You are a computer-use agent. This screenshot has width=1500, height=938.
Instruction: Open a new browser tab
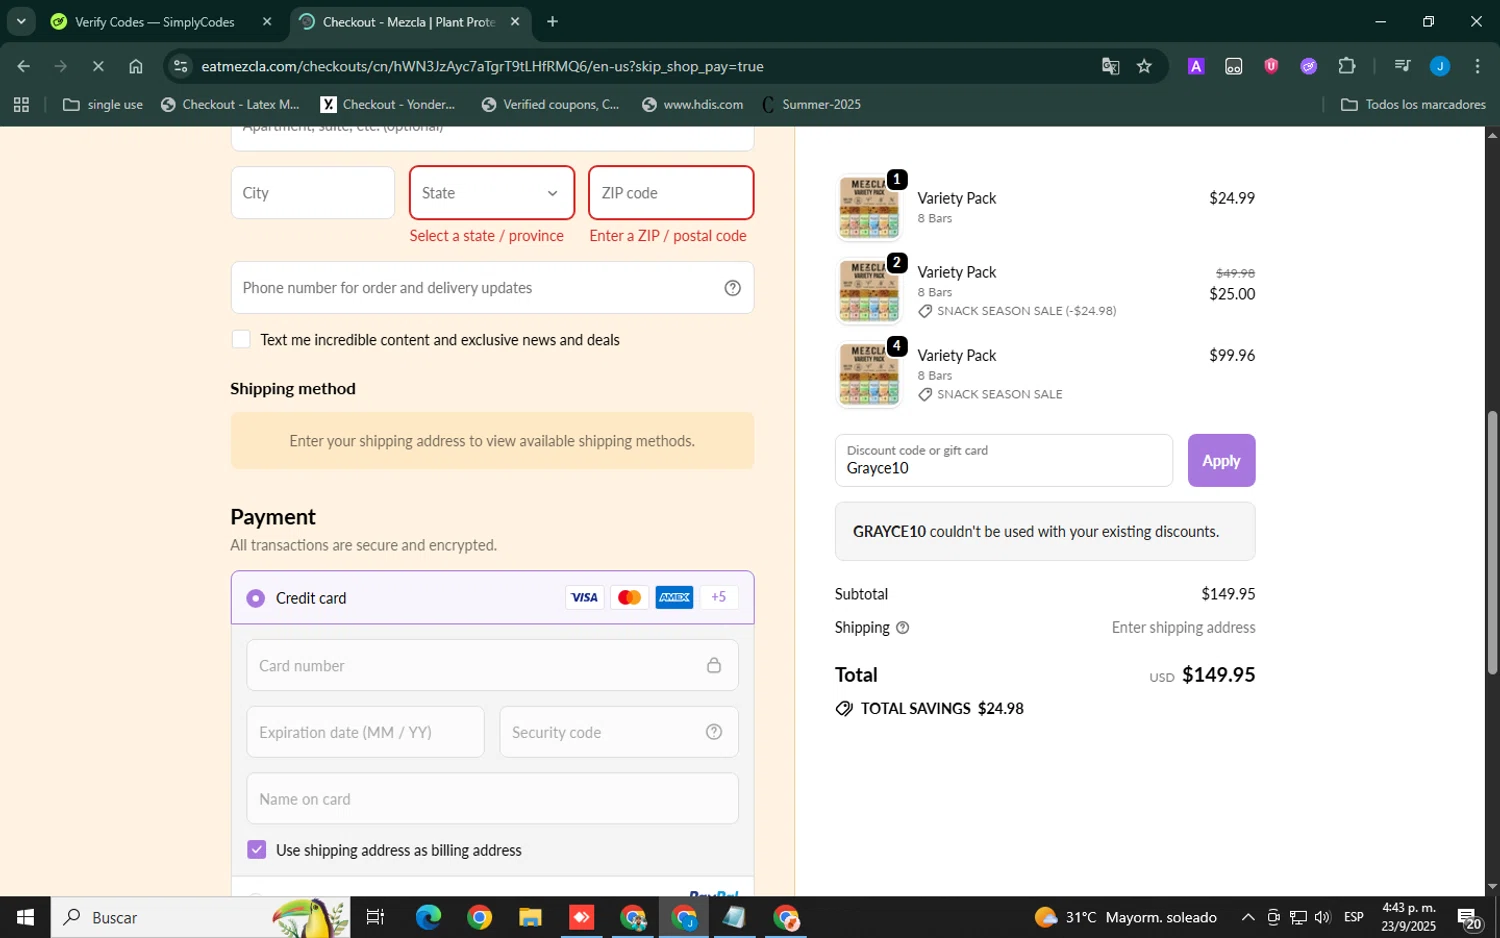click(x=552, y=21)
